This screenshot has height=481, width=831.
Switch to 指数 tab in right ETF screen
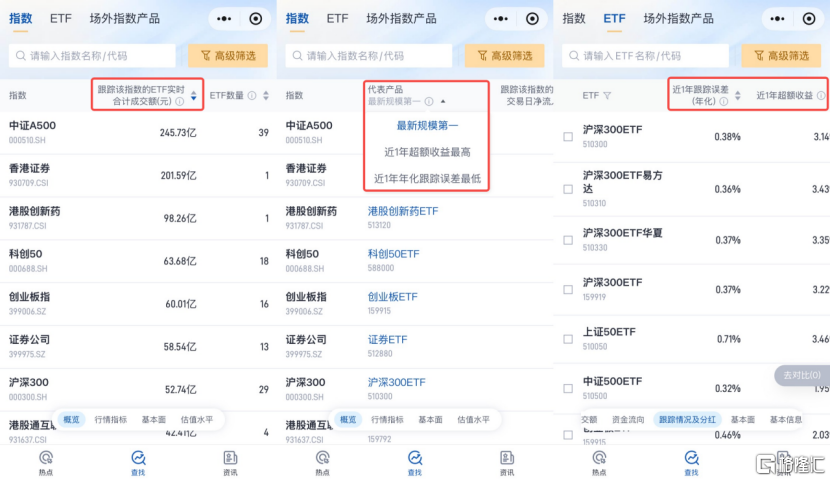coord(574,19)
